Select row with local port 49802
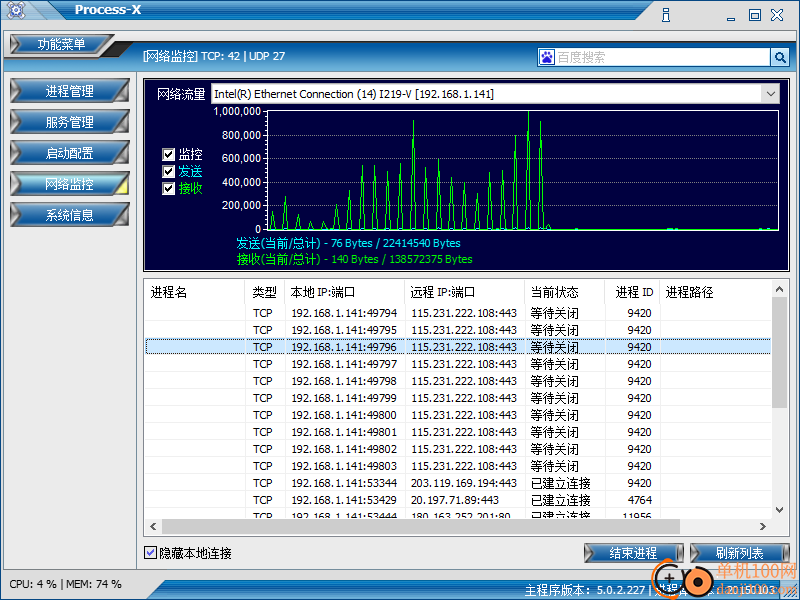Viewport: 800px width, 600px height. coord(458,449)
